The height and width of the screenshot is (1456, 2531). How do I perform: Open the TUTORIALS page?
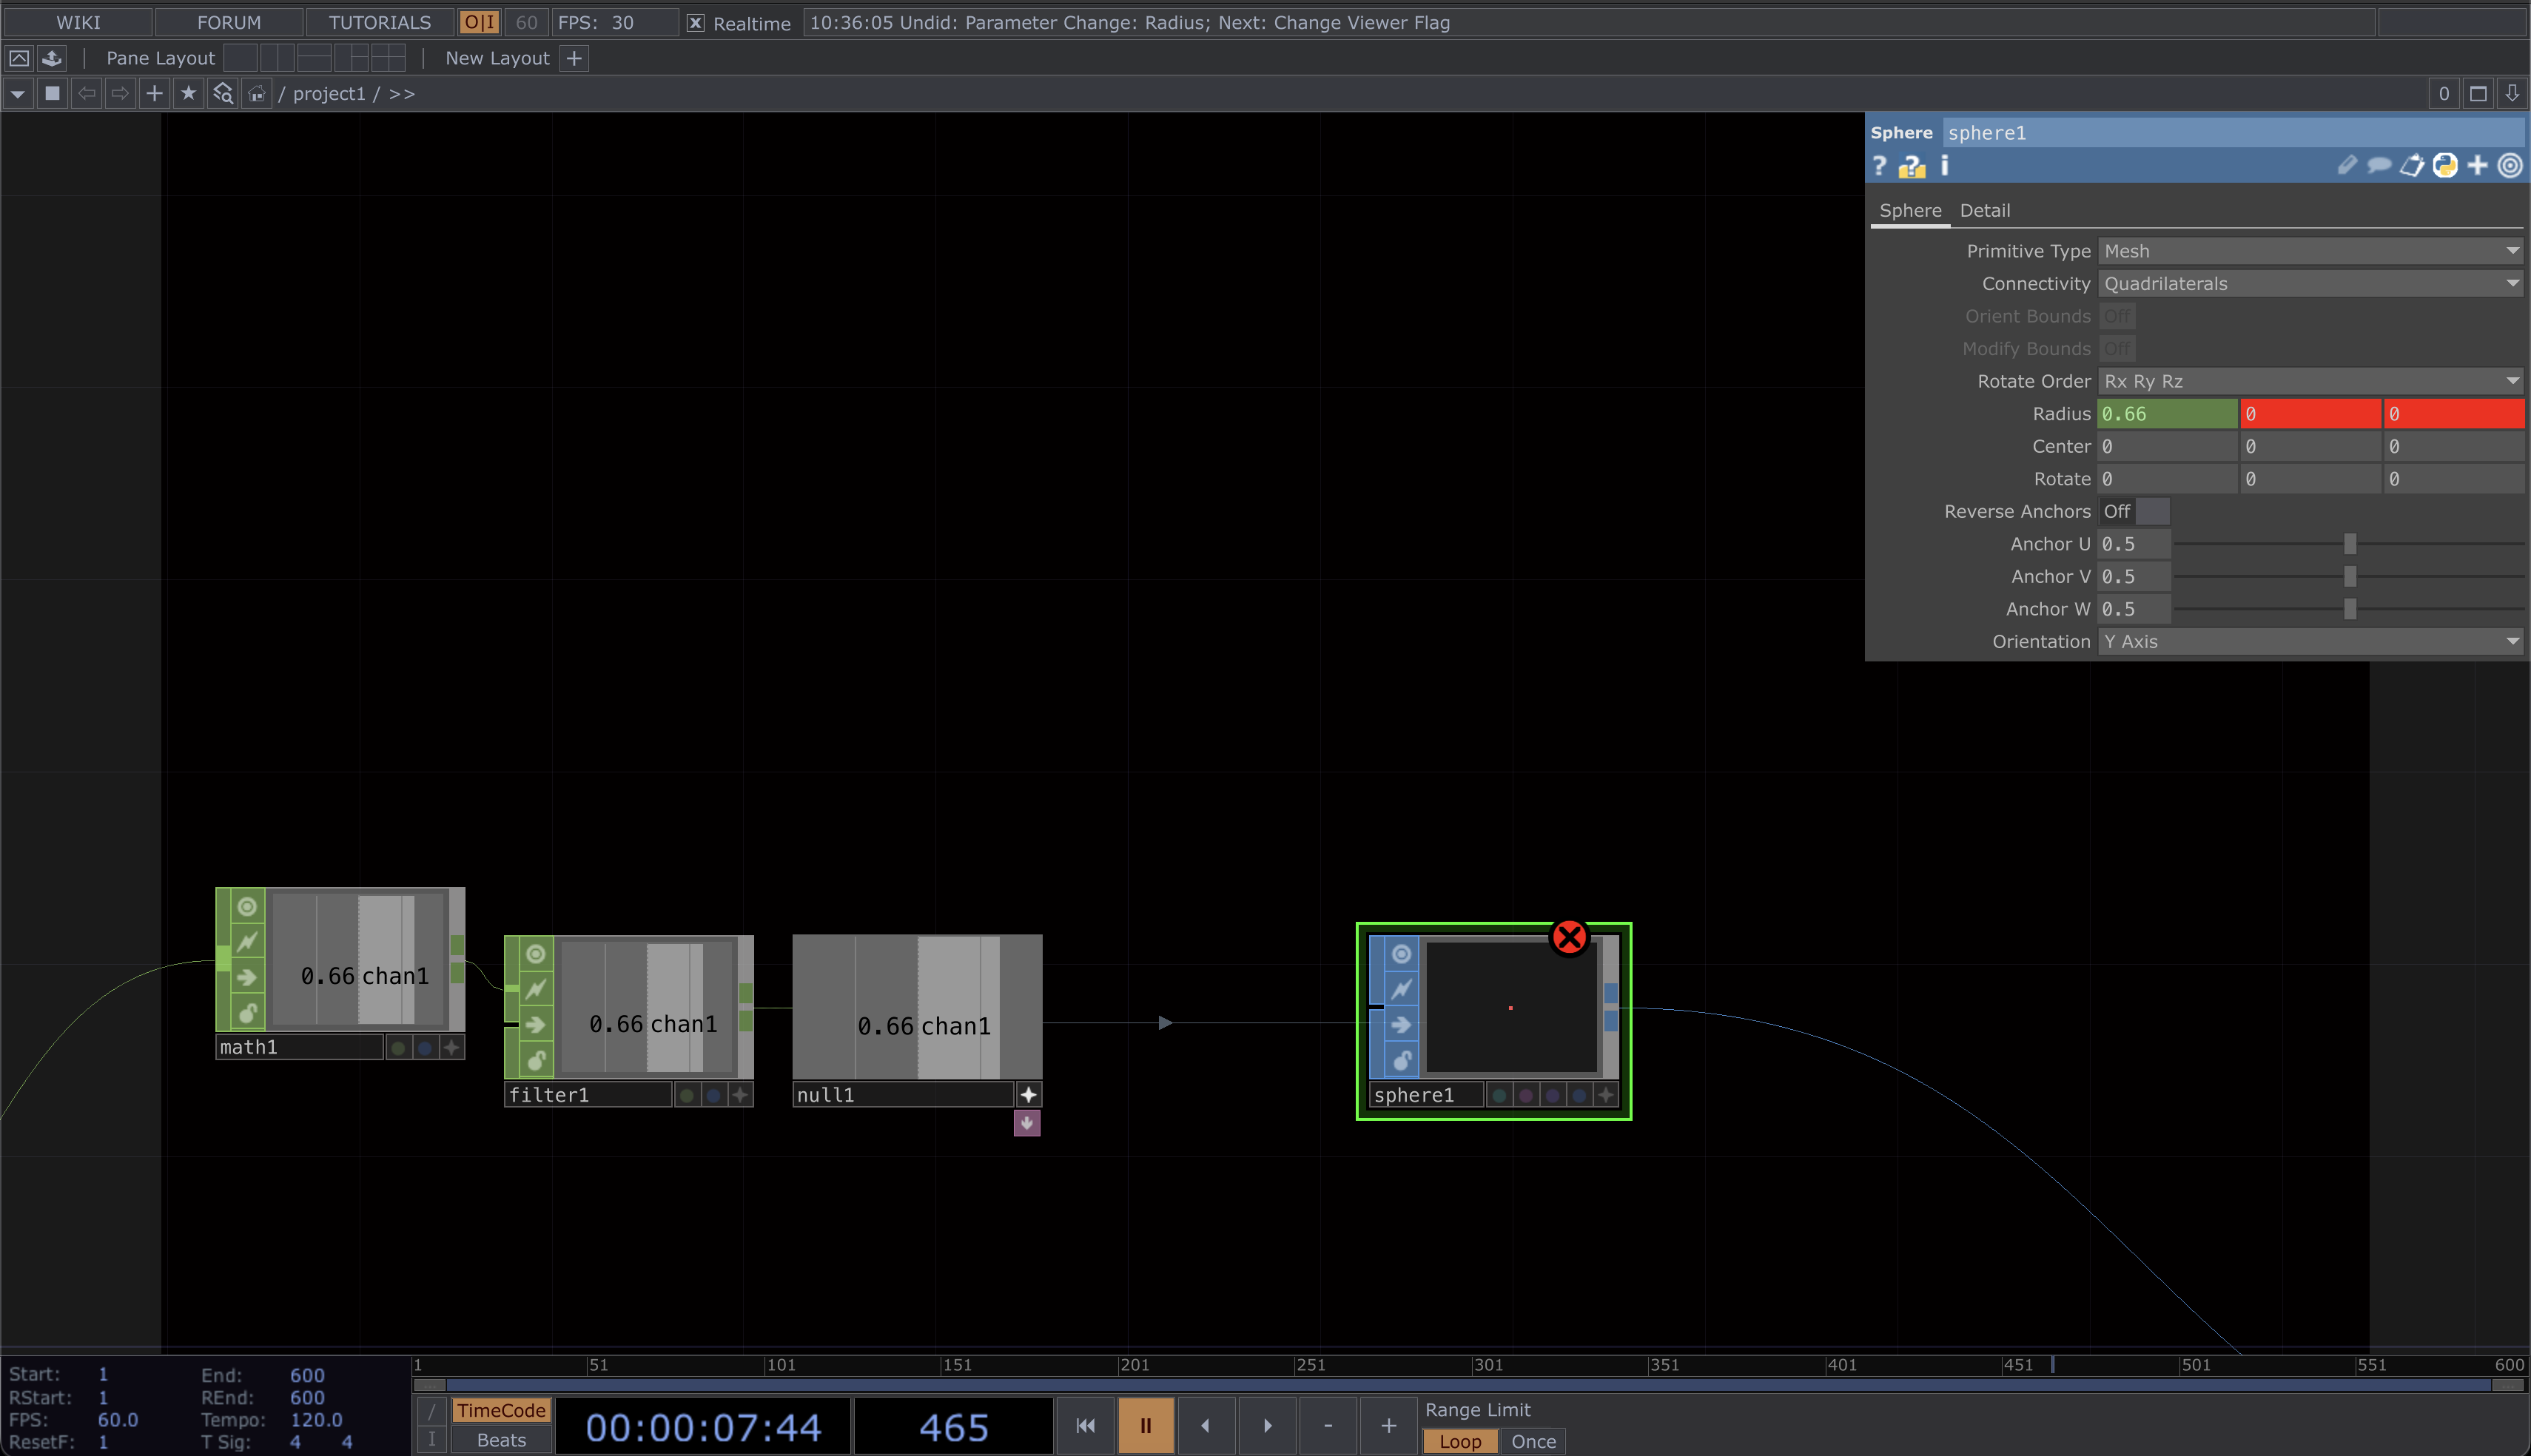pos(379,22)
